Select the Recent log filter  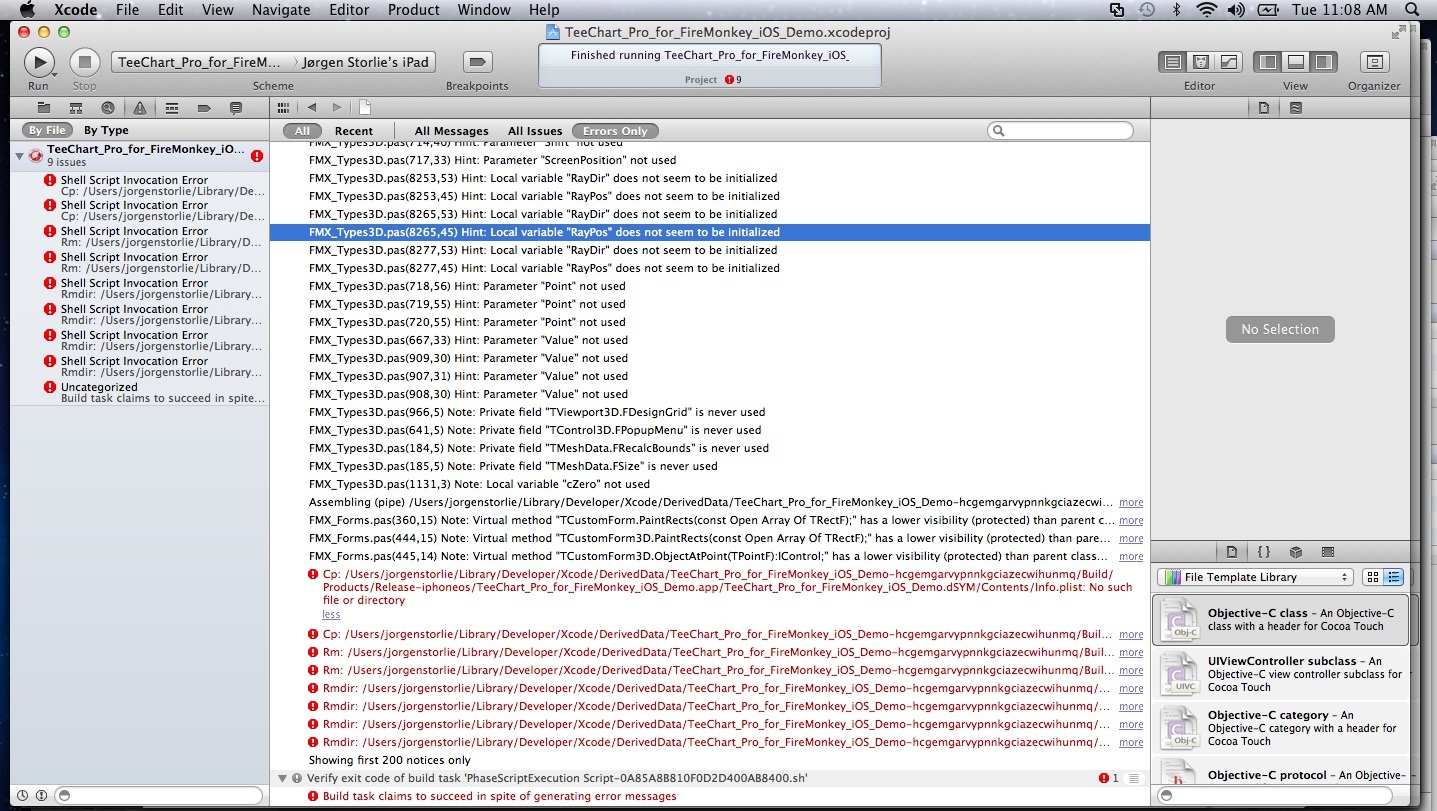tap(354, 131)
